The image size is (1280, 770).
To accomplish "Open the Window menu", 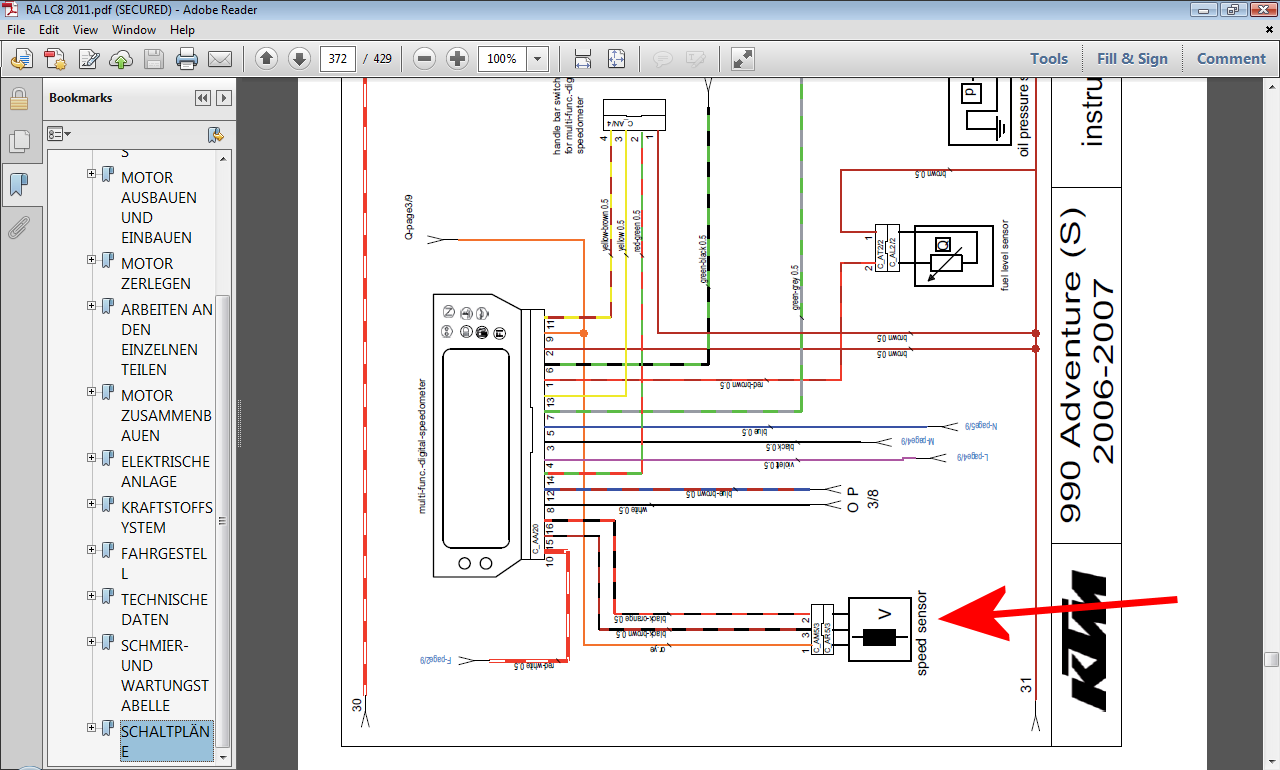I will point(133,30).
